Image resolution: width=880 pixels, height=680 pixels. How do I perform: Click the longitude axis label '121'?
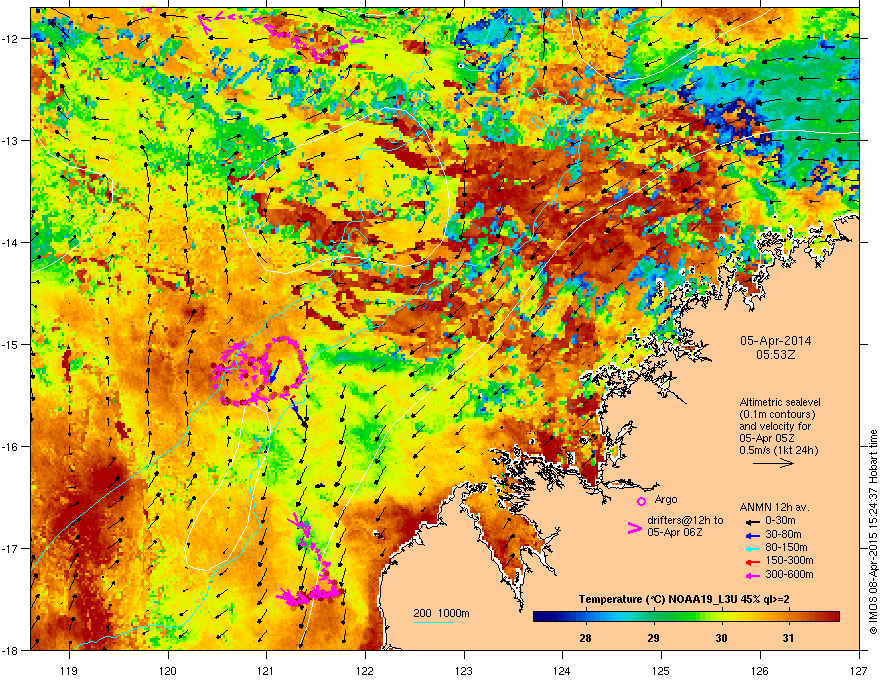click(x=266, y=670)
